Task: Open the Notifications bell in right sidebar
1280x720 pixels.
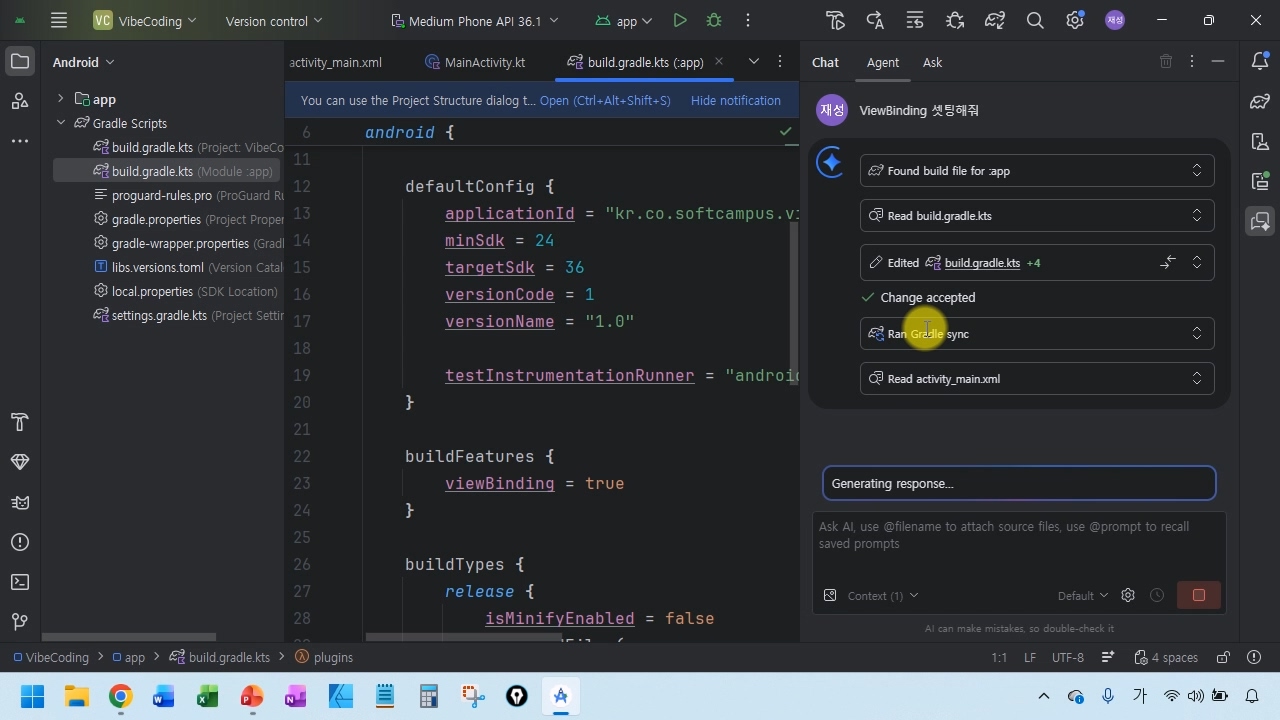Action: point(1259,62)
